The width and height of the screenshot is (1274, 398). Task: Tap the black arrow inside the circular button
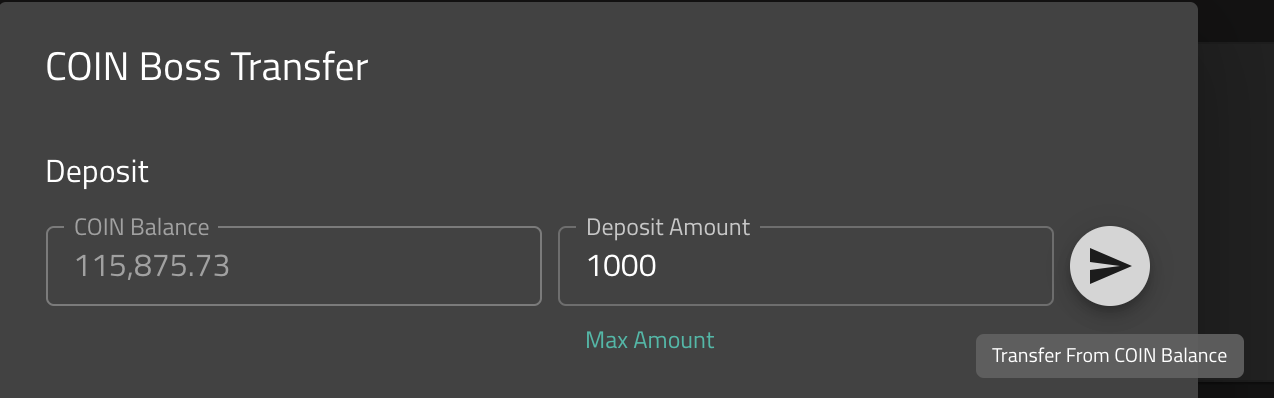(x=1110, y=266)
